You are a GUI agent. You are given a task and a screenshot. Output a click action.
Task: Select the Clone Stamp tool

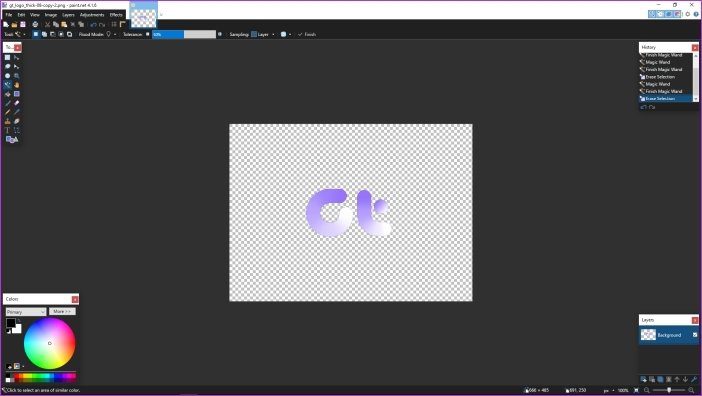(7, 121)
